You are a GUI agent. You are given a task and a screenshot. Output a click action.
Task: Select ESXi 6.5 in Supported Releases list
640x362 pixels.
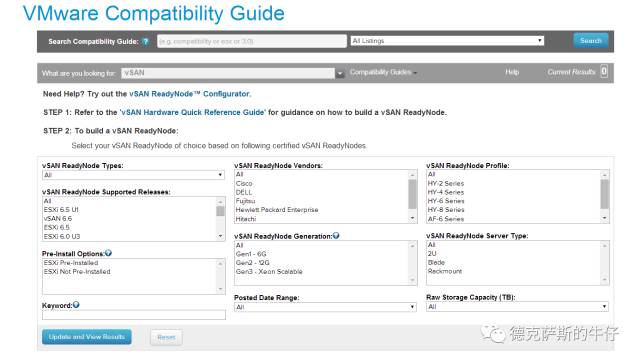coord(56,227)
